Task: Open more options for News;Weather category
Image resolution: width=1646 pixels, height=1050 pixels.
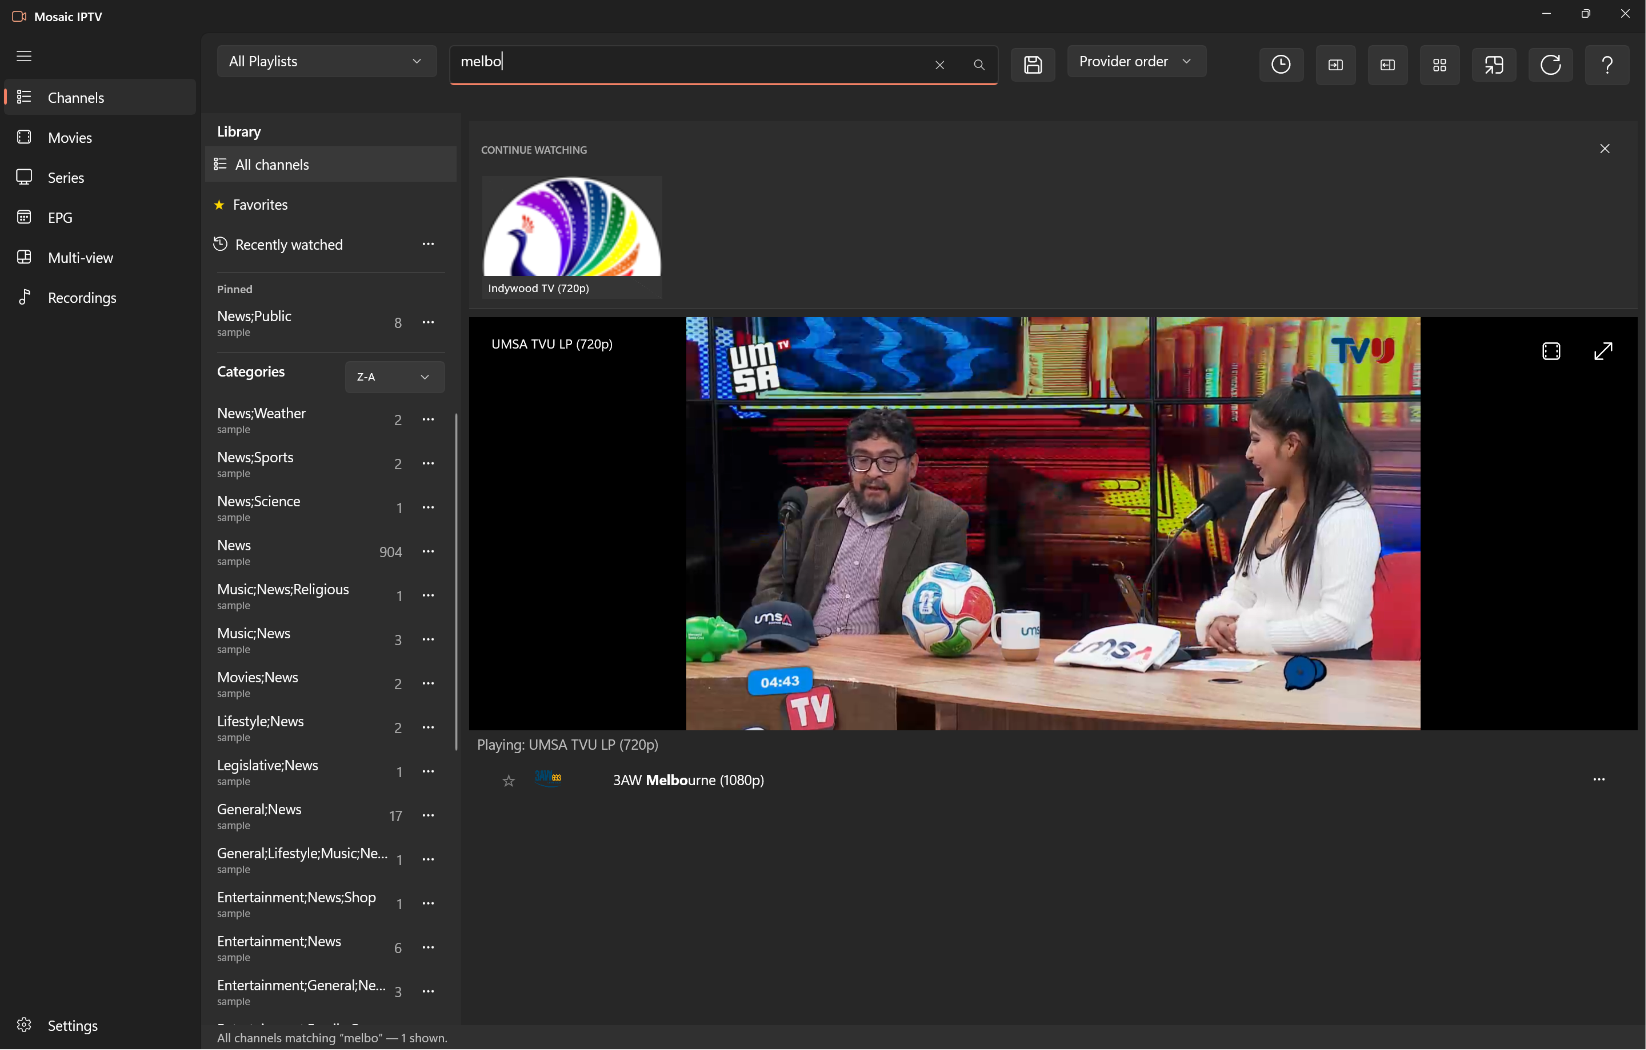Action: 428,420
